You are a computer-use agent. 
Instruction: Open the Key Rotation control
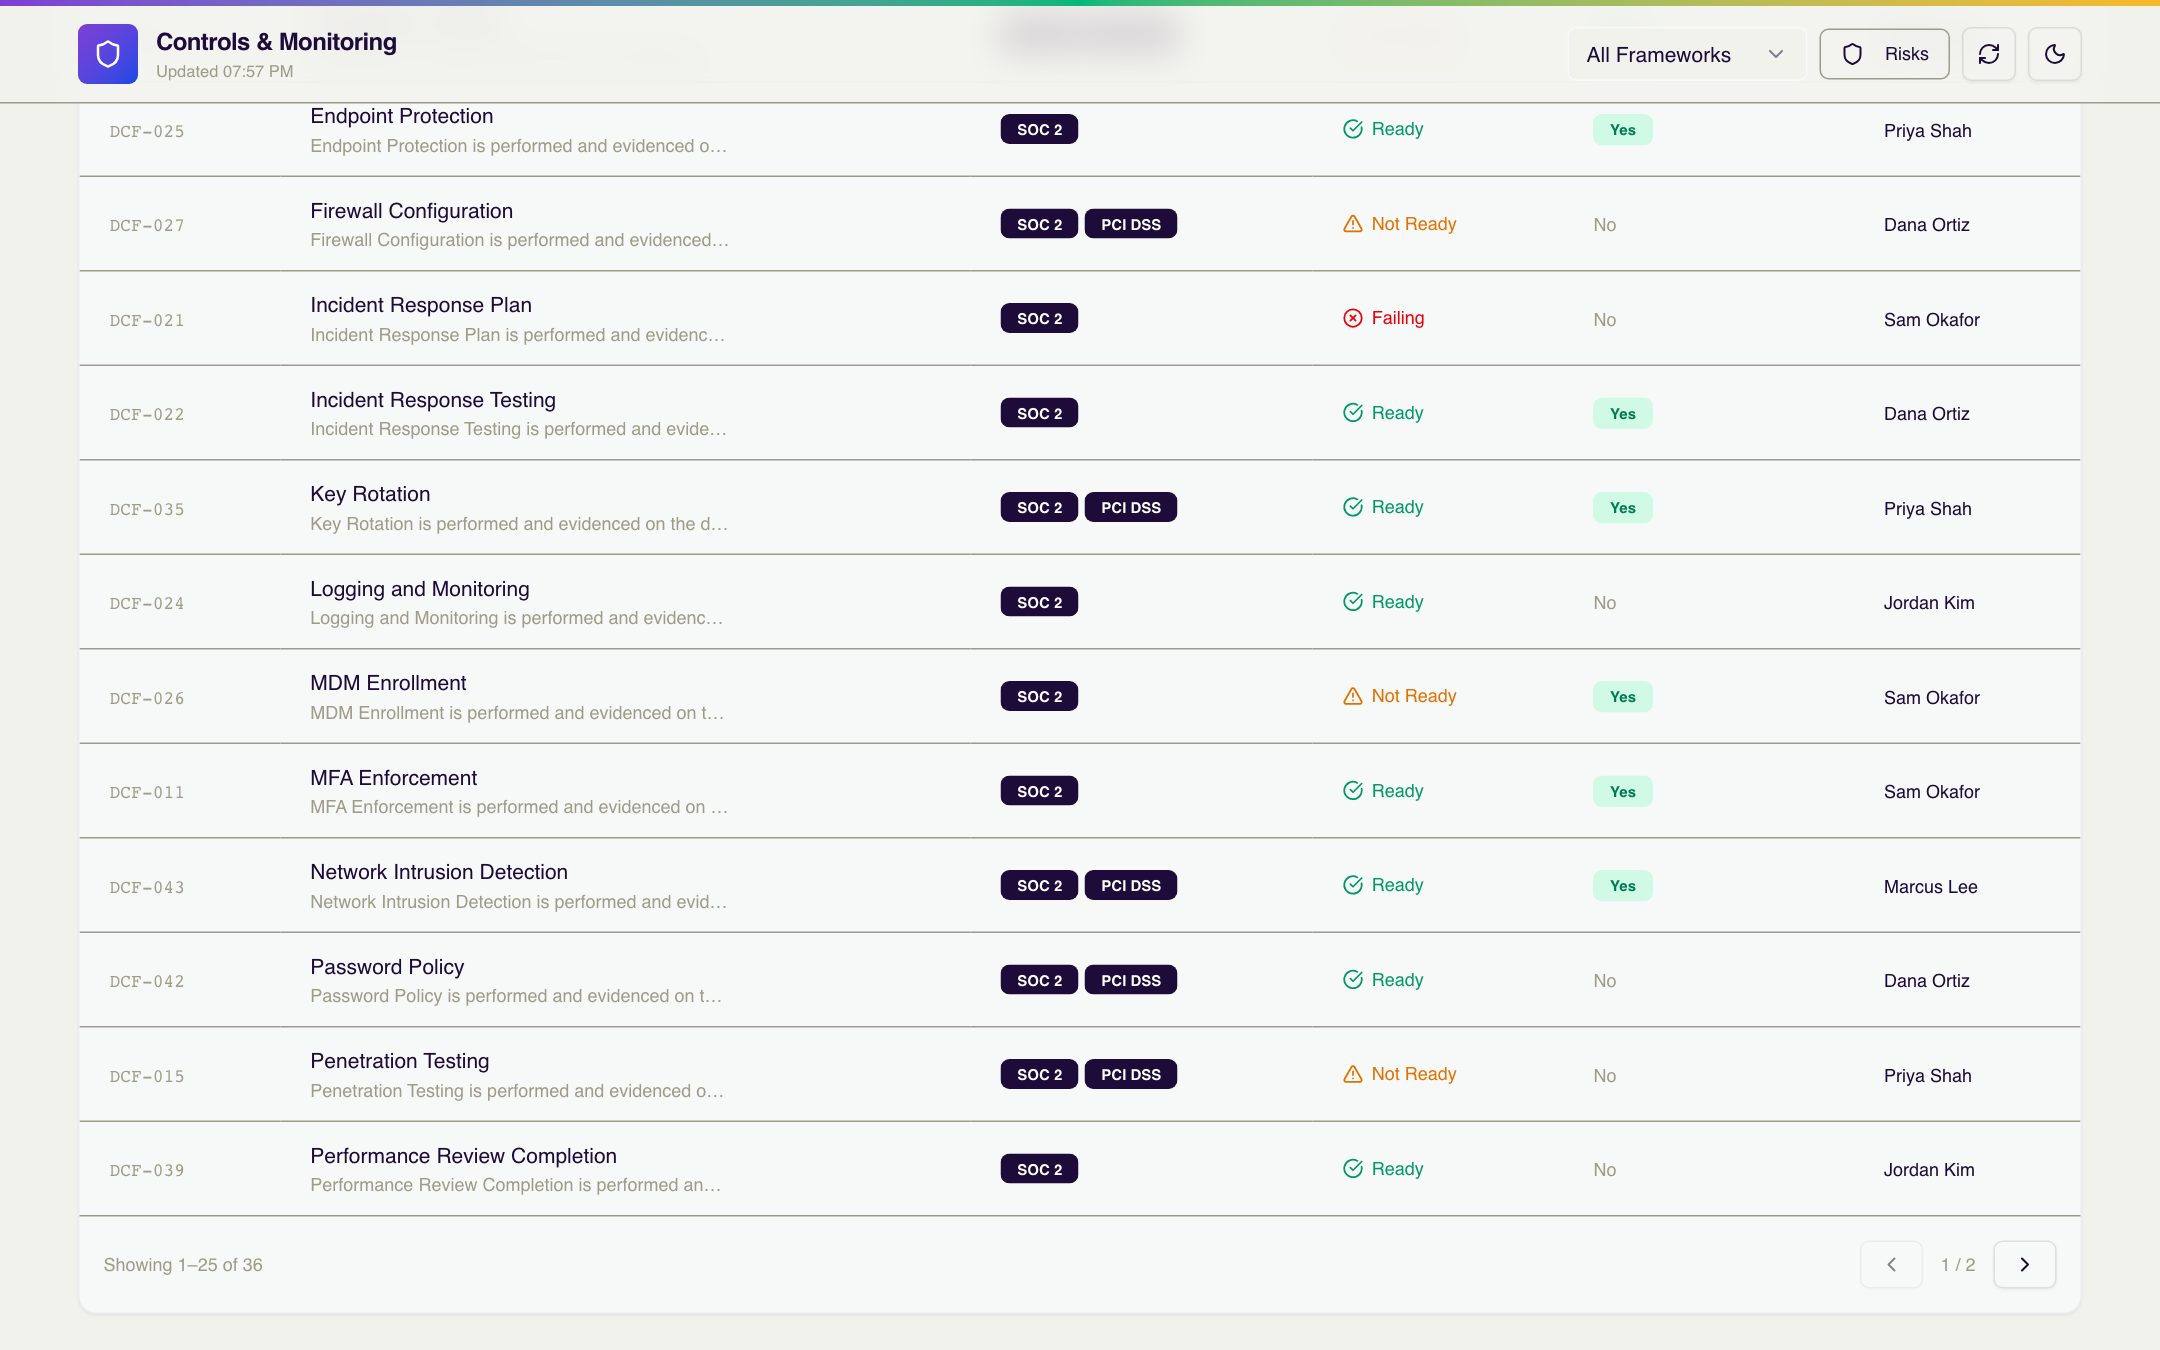[x=370, y=494]
